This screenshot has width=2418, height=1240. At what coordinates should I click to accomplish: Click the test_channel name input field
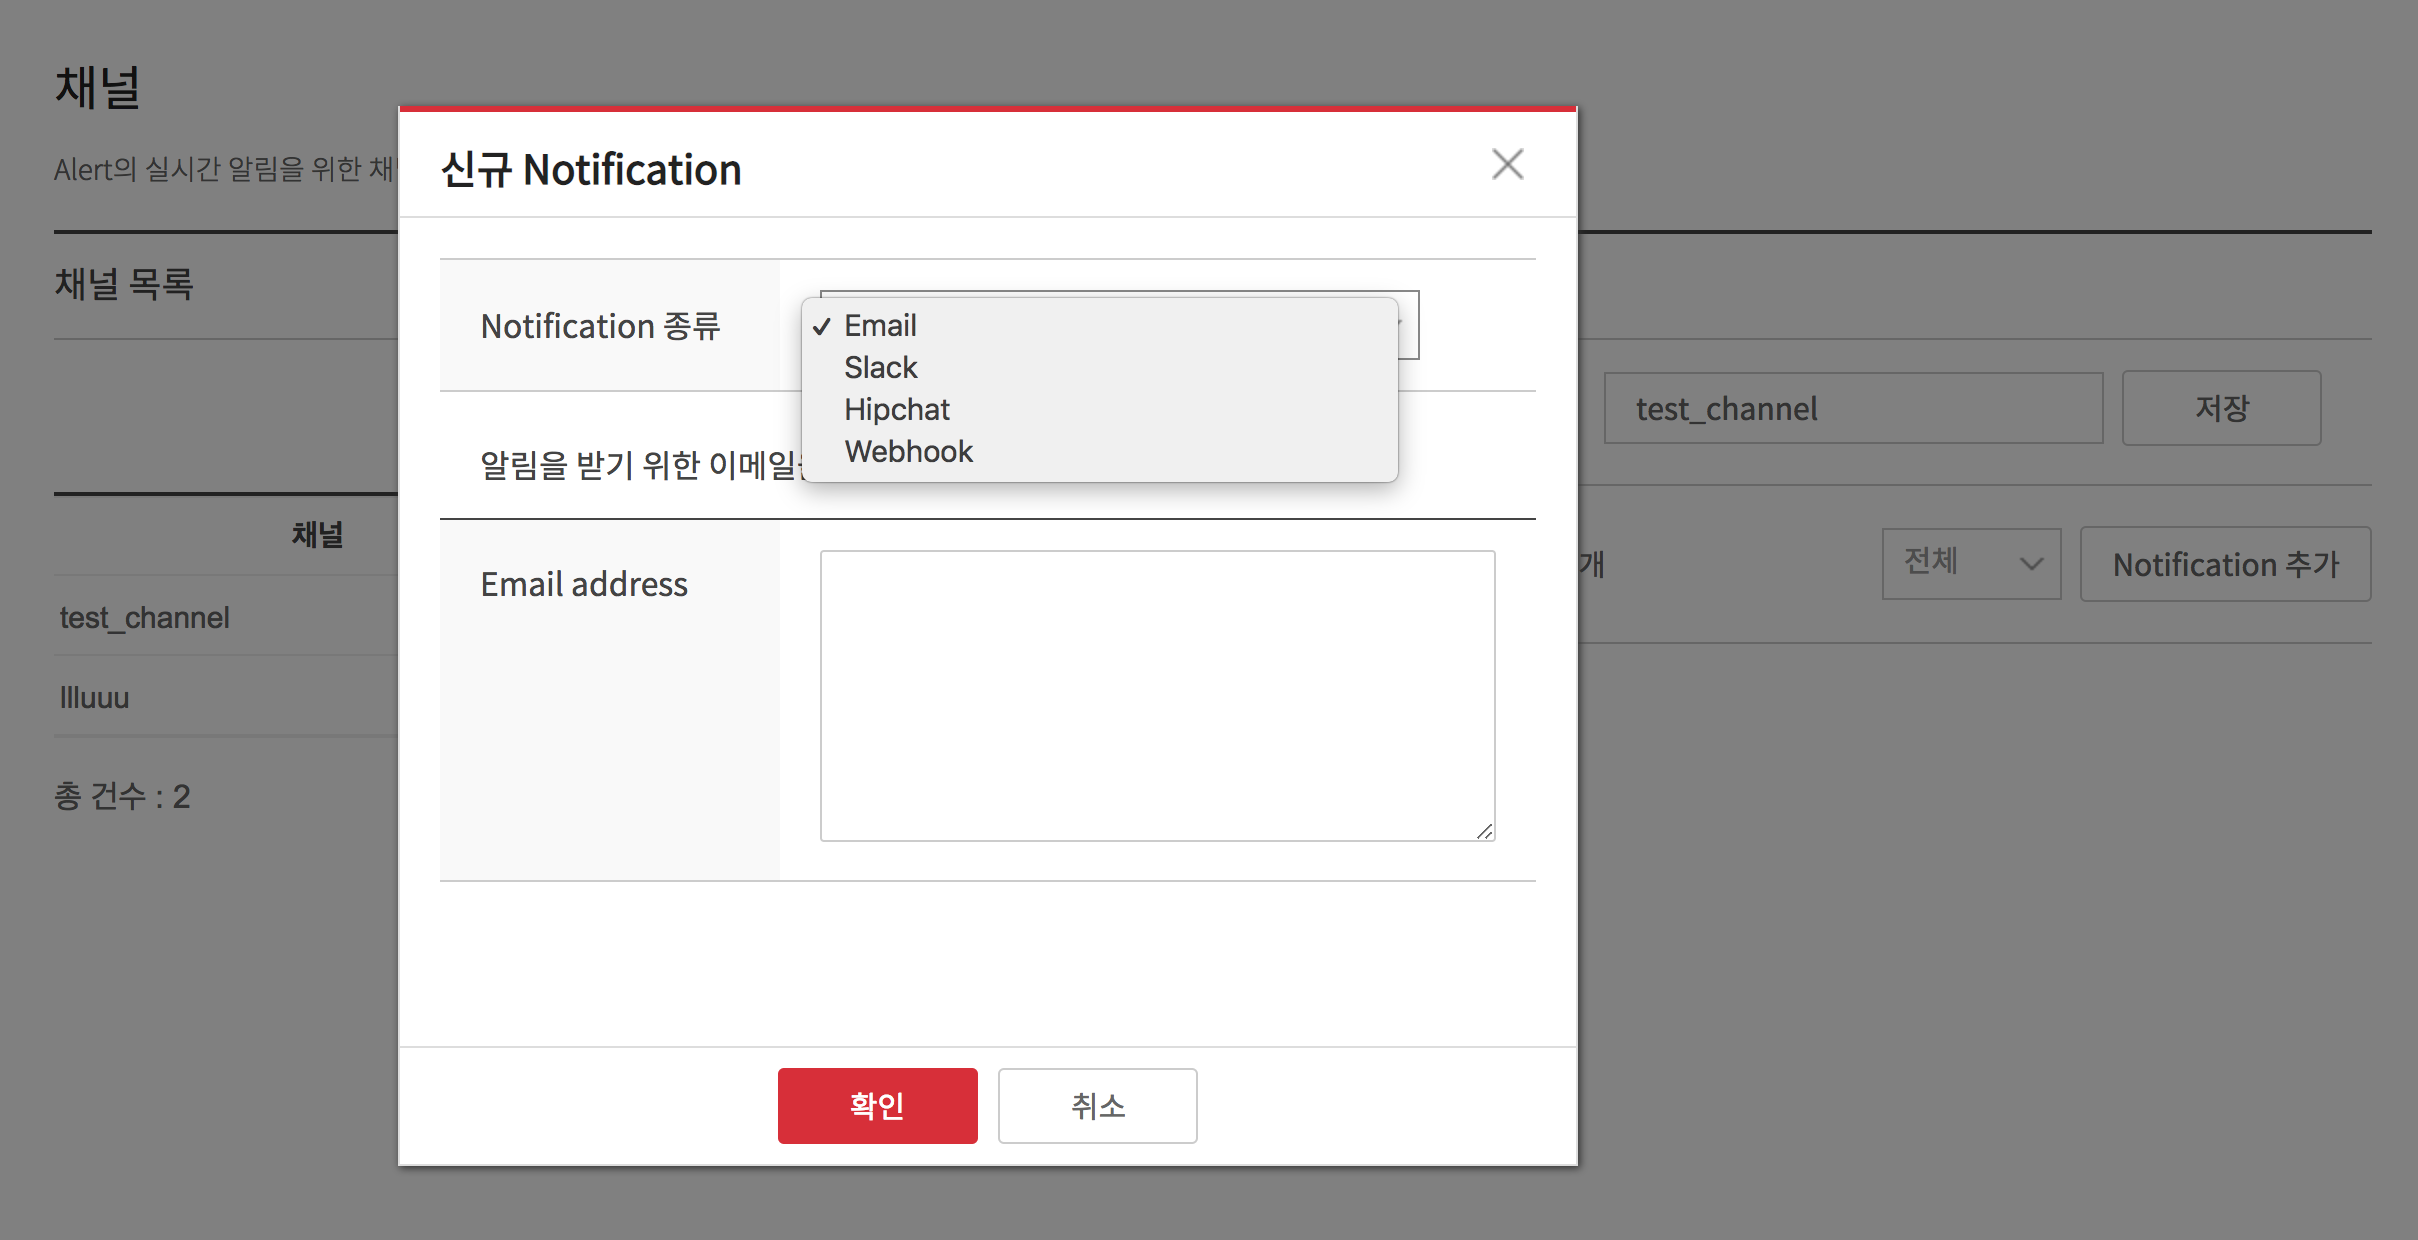click(x=1852, y=408)
